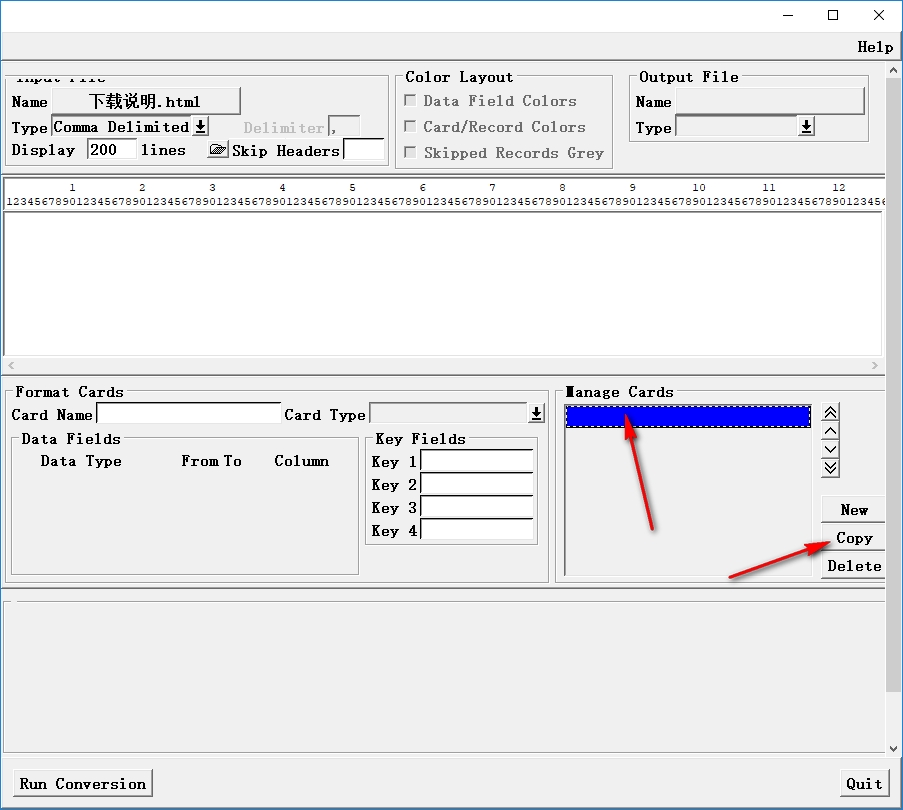Move selected card down one position
This screenshot has width=903, height=810.
[x=830, y=449]
